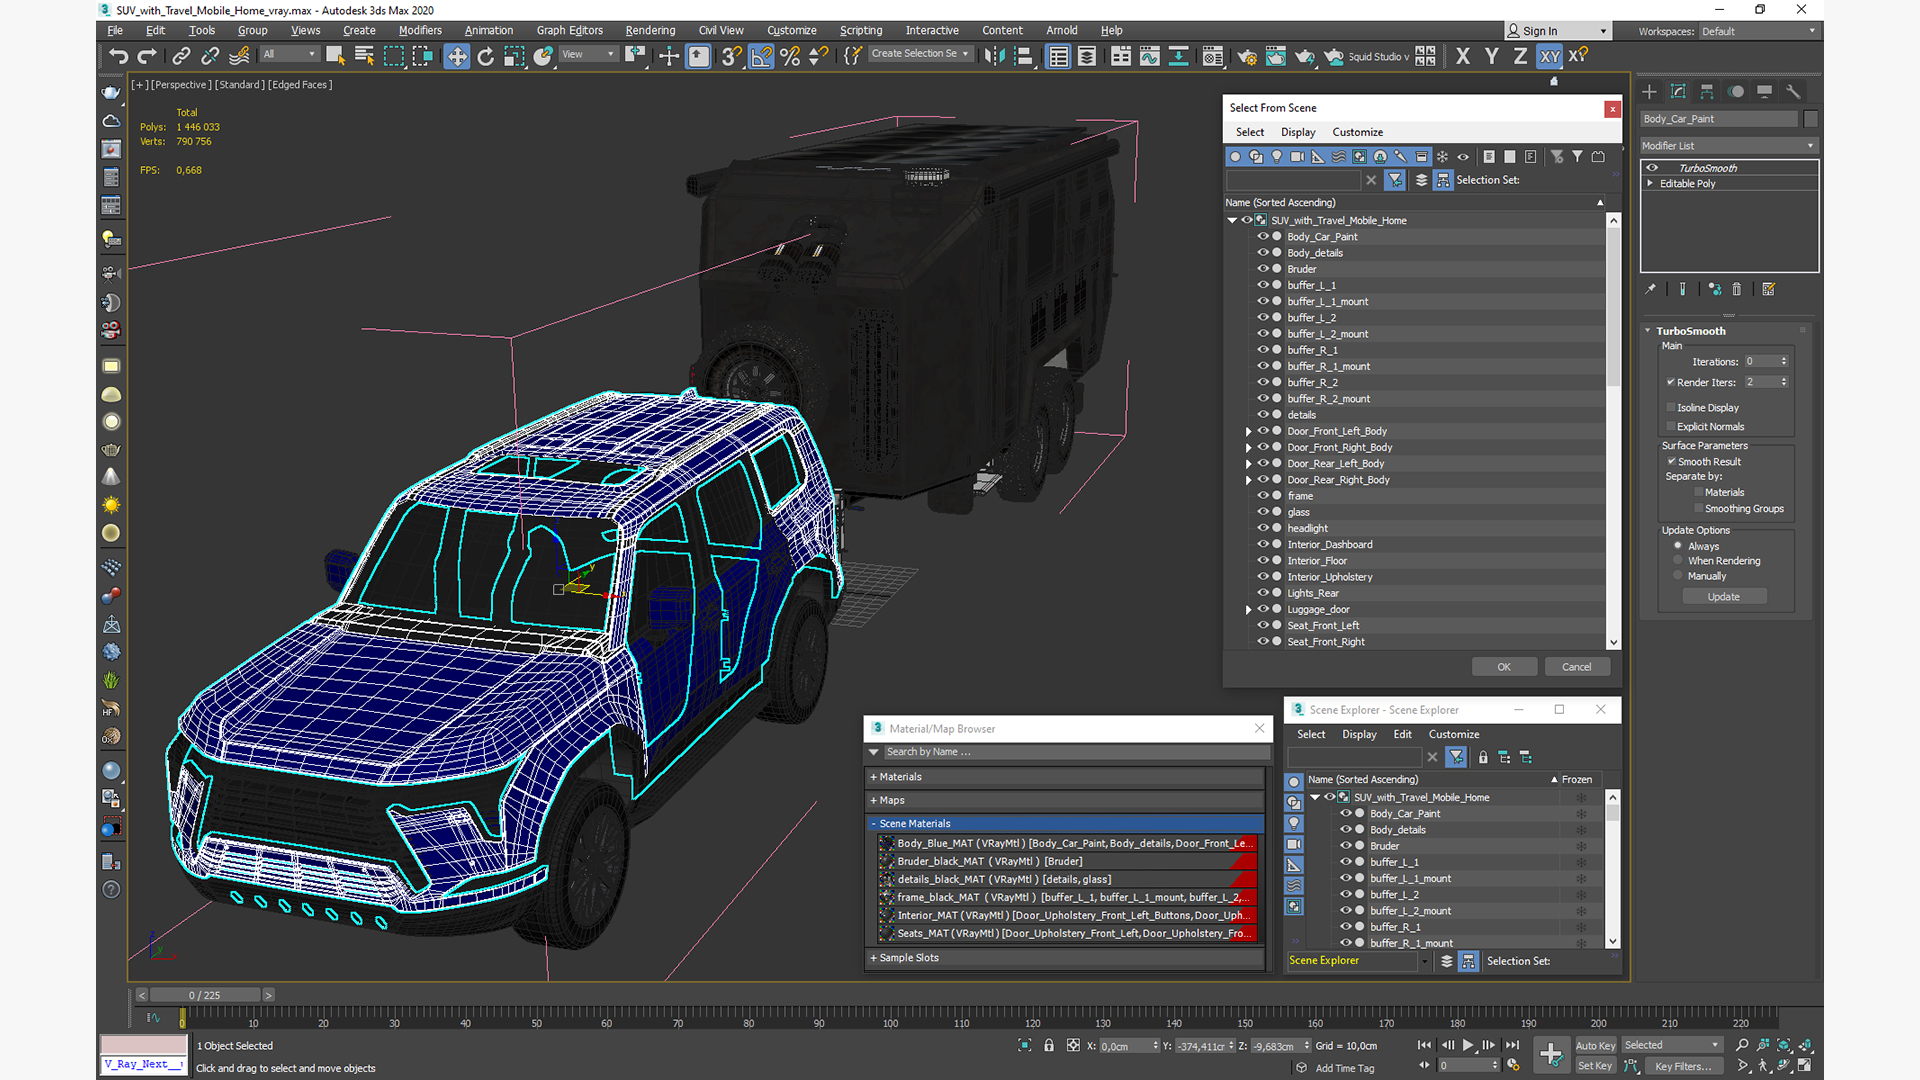Viewport: 1920px width, 1080px height.
Task: Click the Mirror tool icon
Action: [x=994, y=56]
